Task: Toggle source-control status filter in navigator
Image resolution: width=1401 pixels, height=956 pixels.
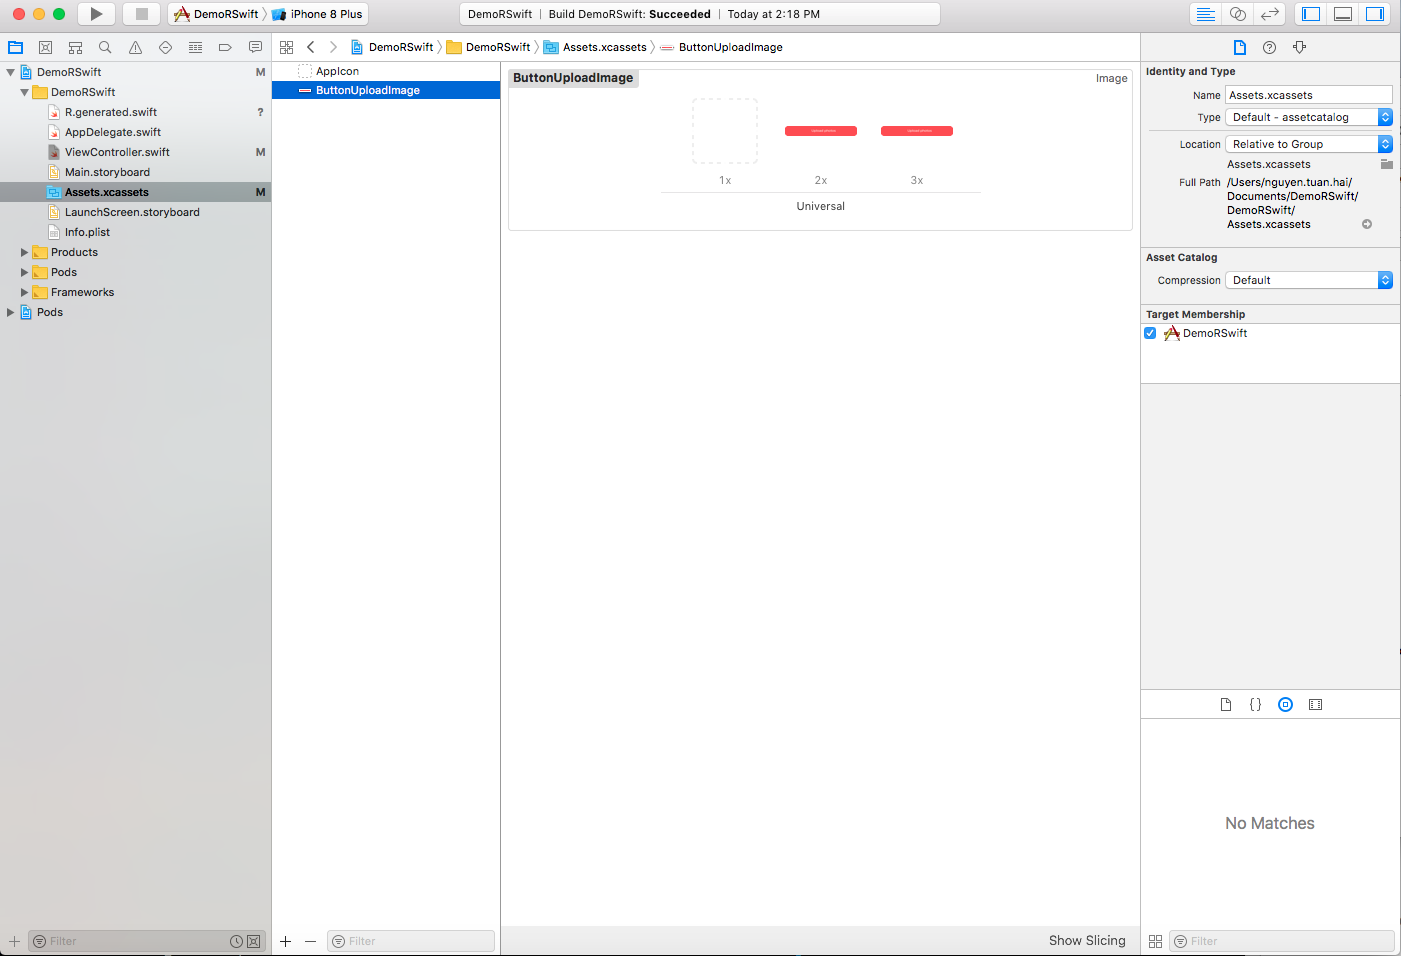Action: (x=254, y=941)
